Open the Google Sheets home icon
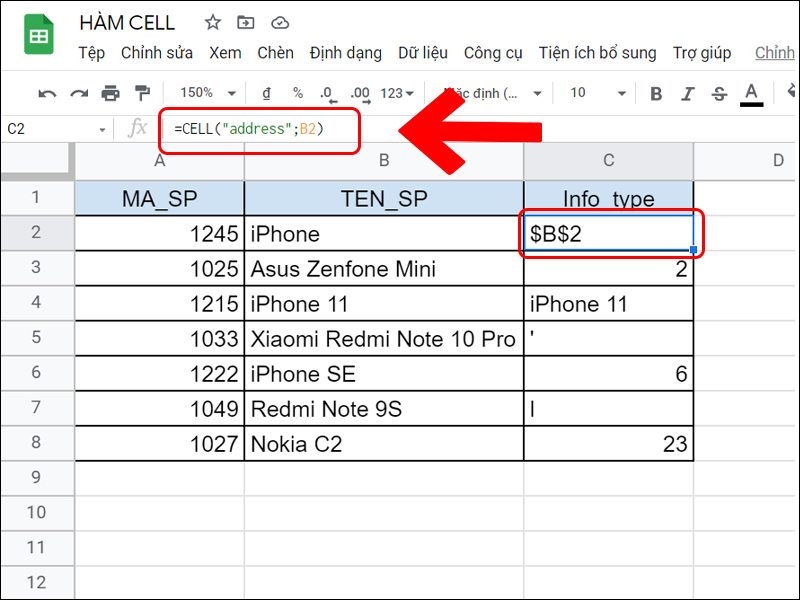The height and width of the screenshot is (600, 800). tap(37, 35)
